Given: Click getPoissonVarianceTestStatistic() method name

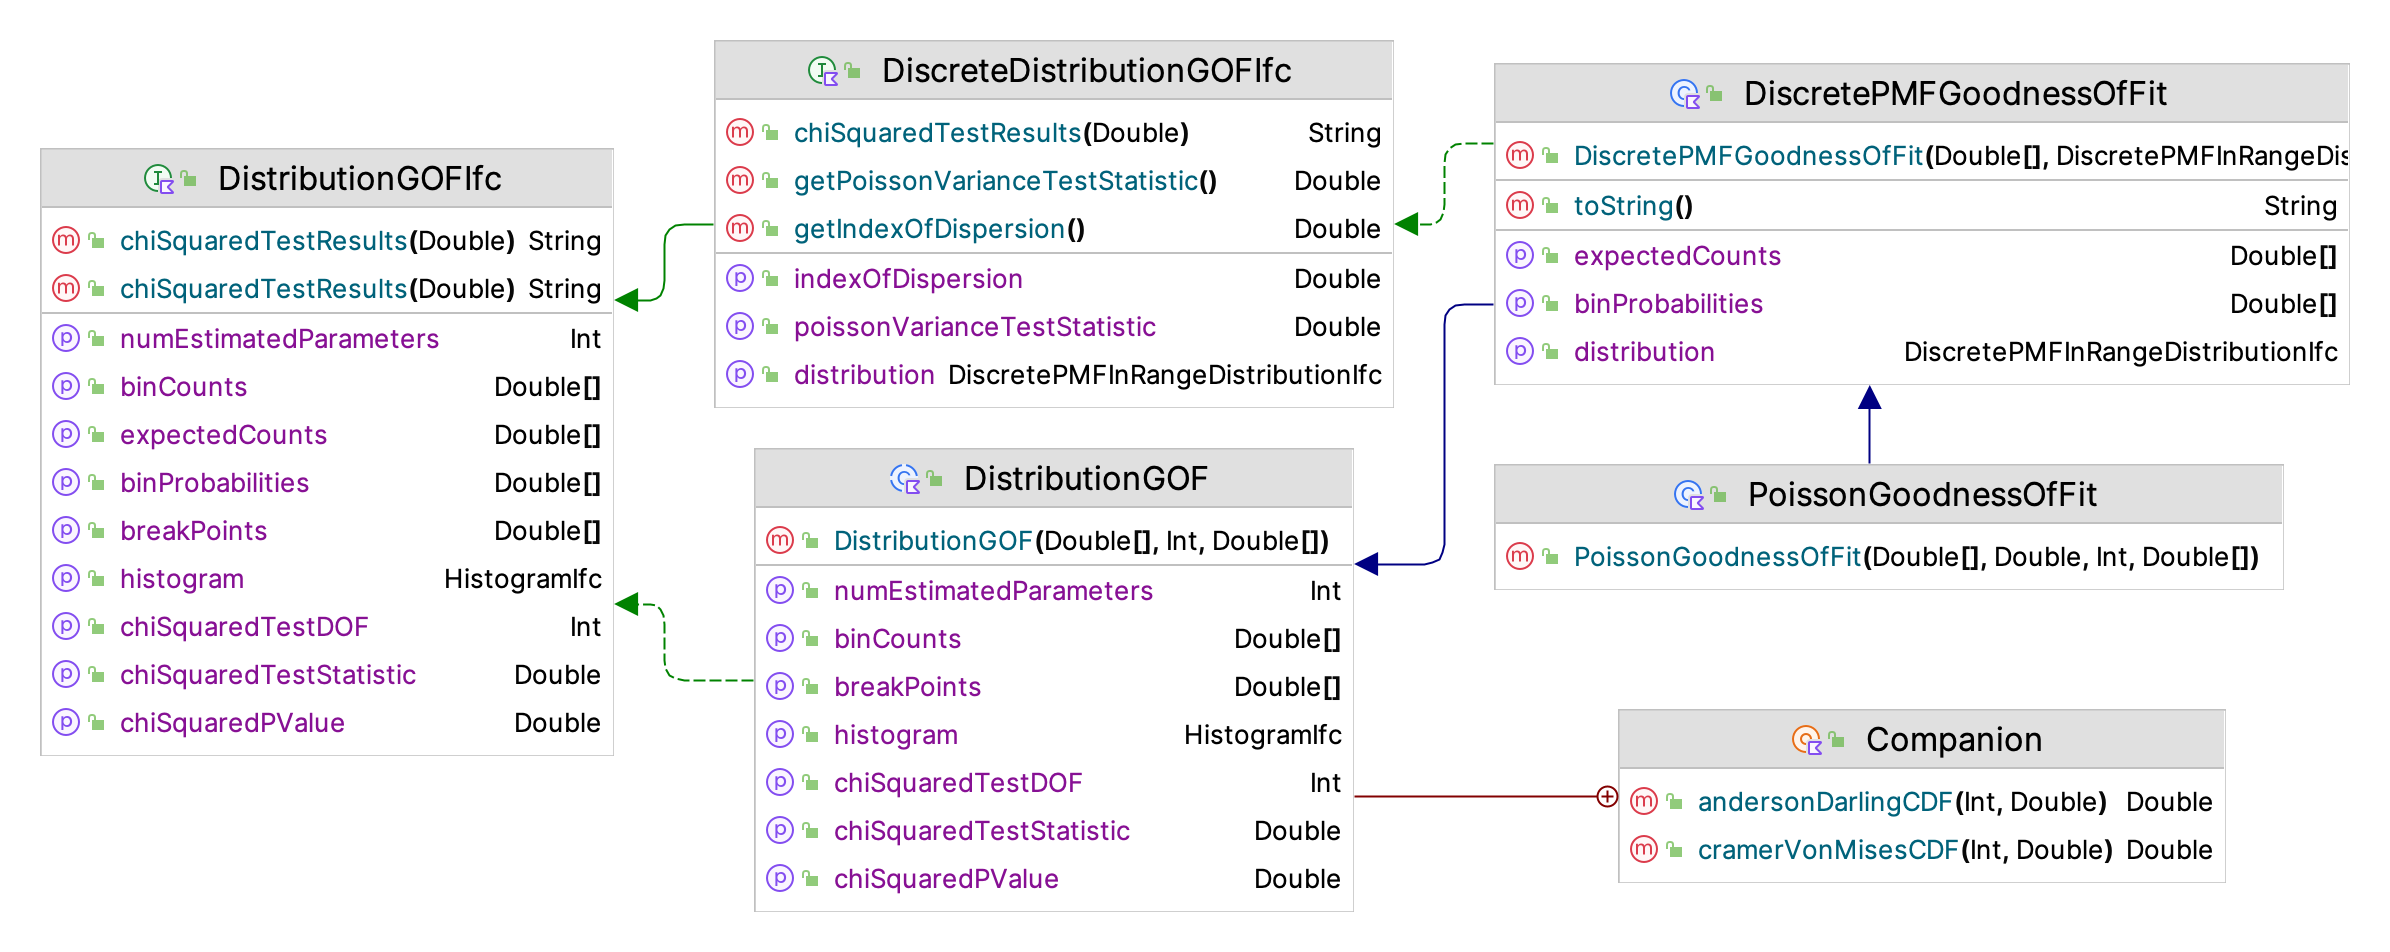Looking at the screenshot, I should click(1005, 181).
